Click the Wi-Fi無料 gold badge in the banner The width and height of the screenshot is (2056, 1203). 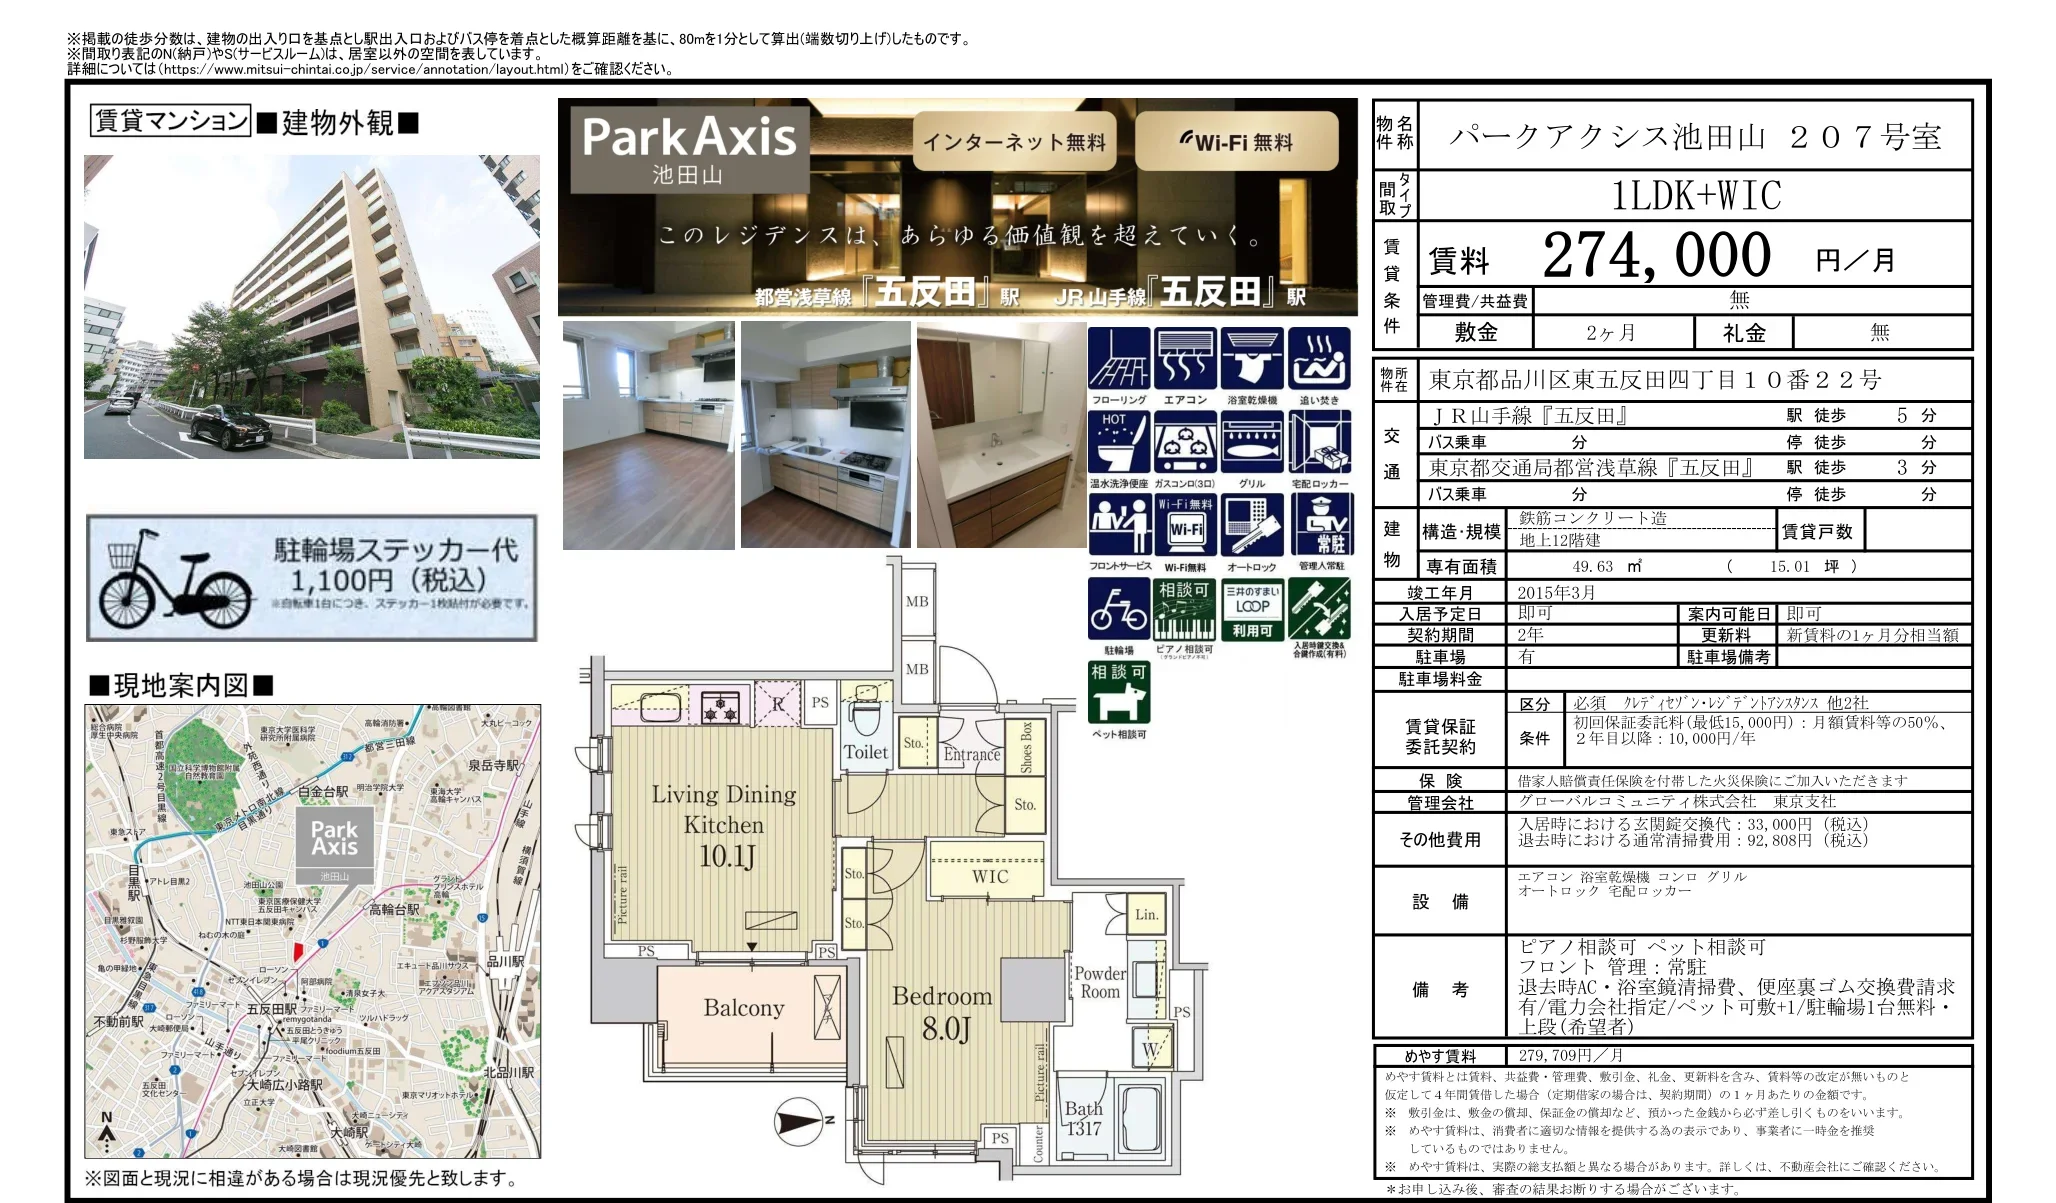[1237, 142]
